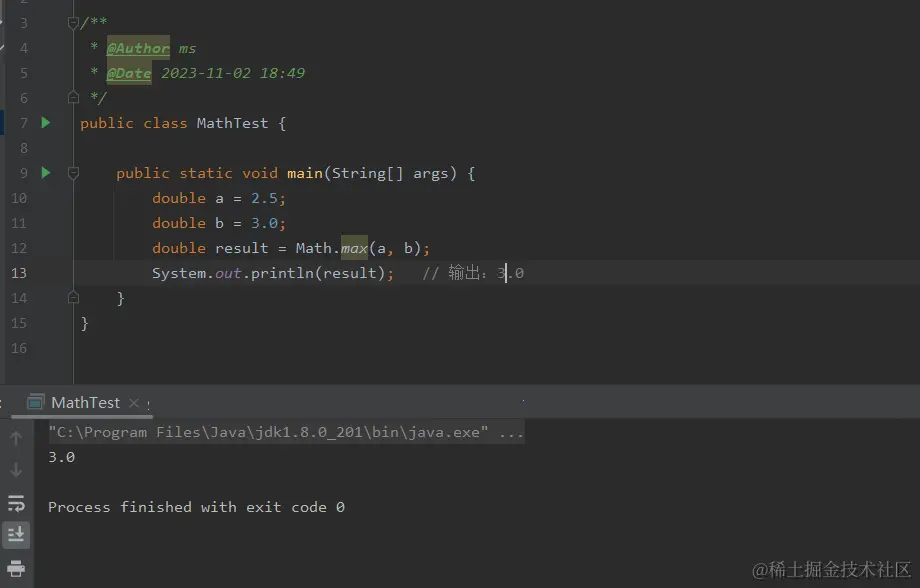This screenshot has width=920, height=588.
Task: Toggle soft-wrap in the run console
Action: [16, 503]
